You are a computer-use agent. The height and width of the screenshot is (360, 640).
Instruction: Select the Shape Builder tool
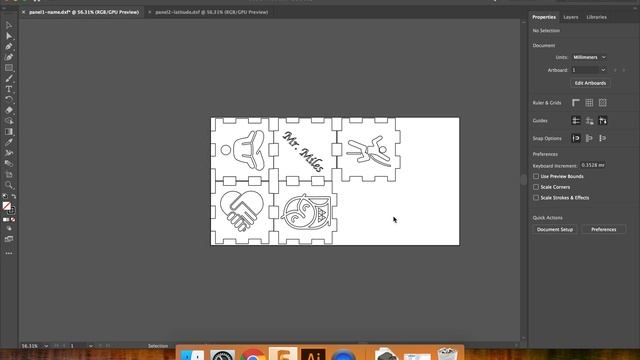(9, 121)
